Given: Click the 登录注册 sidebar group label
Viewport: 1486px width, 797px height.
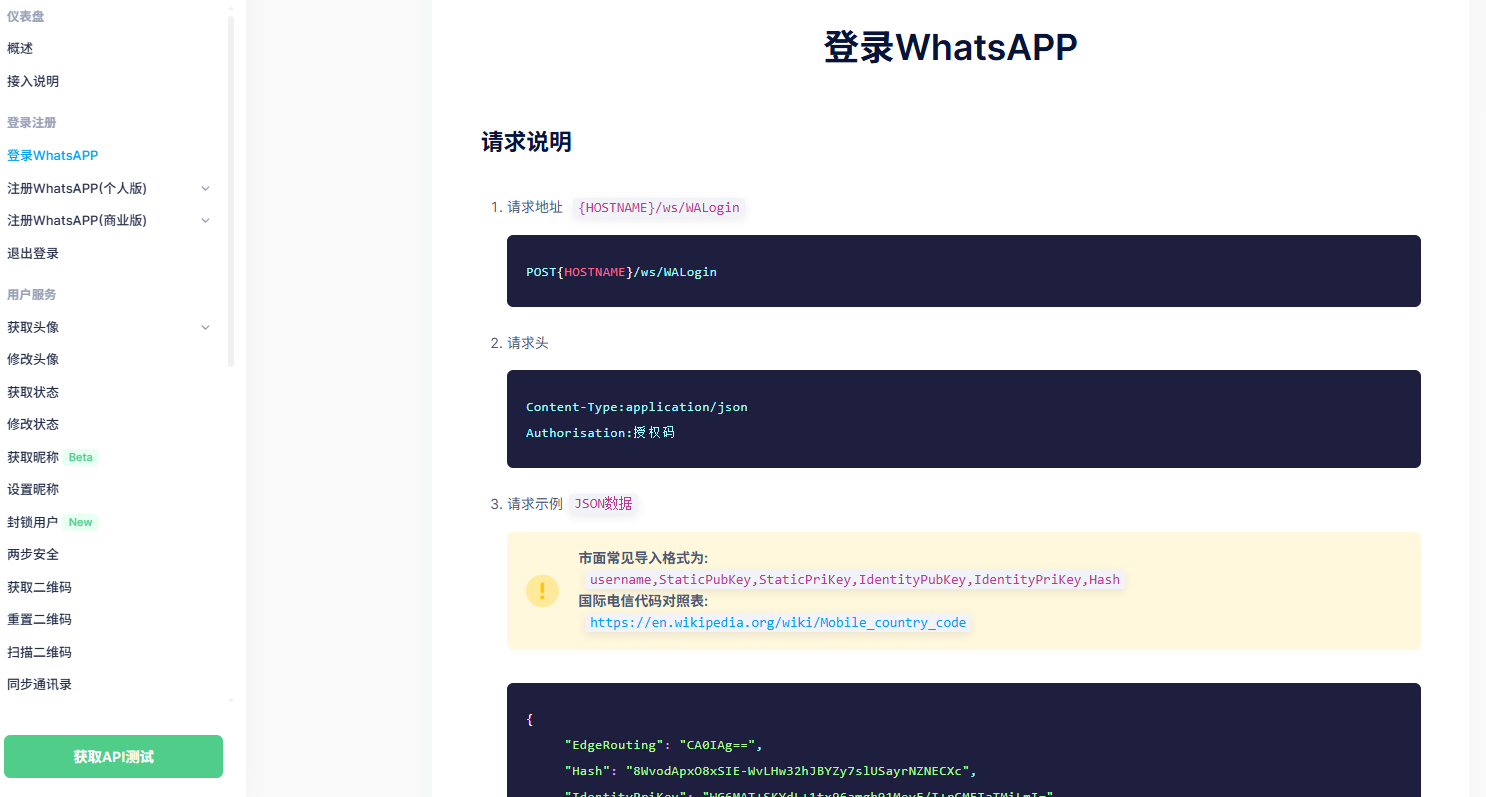Looking at the screenshot, I should click(31, 122).
